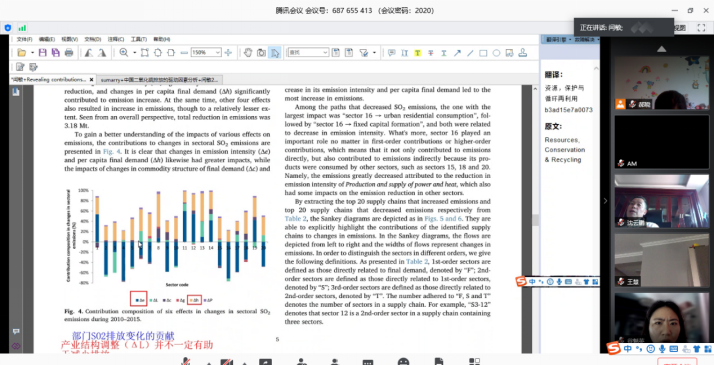Select the hand pan tool

coord(248,53)
